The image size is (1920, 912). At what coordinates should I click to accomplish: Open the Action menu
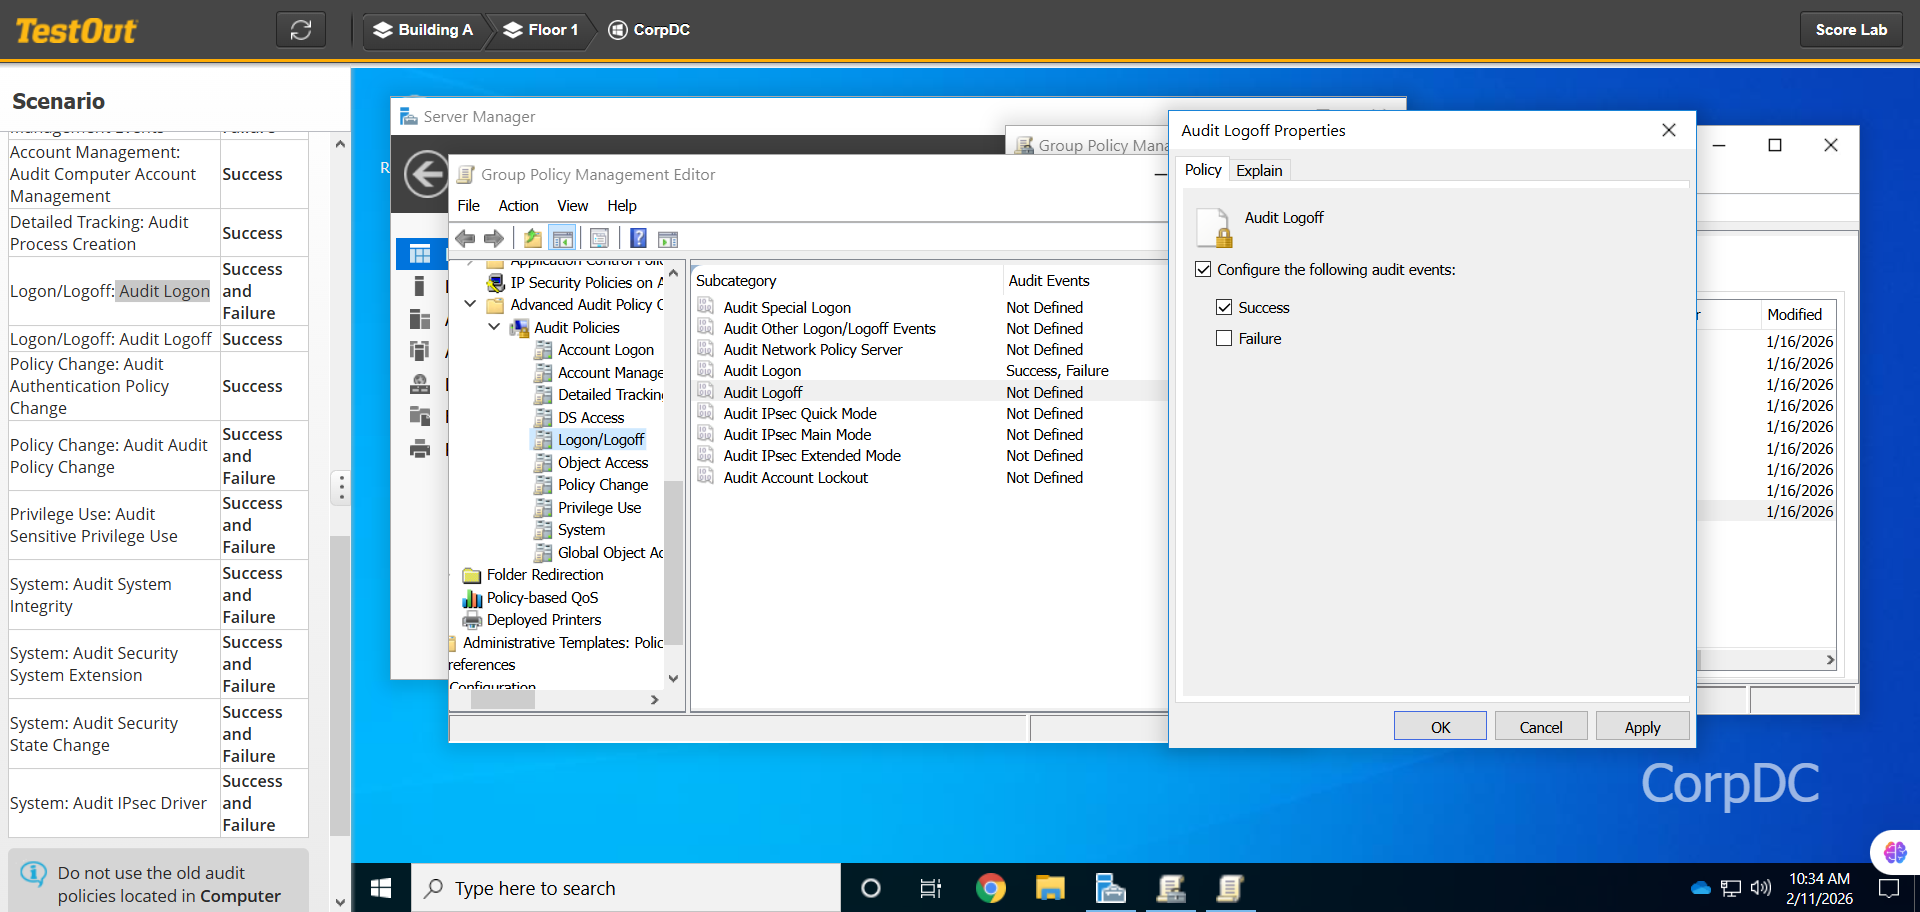click(x=518, y=206)
